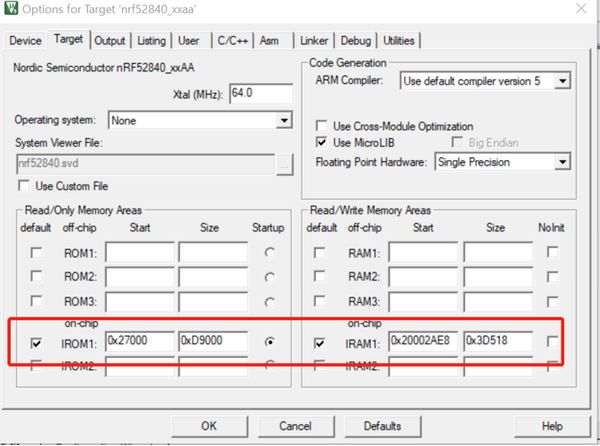
Task: Check the RAM3 default checkbox
Action: click(320, 301)
